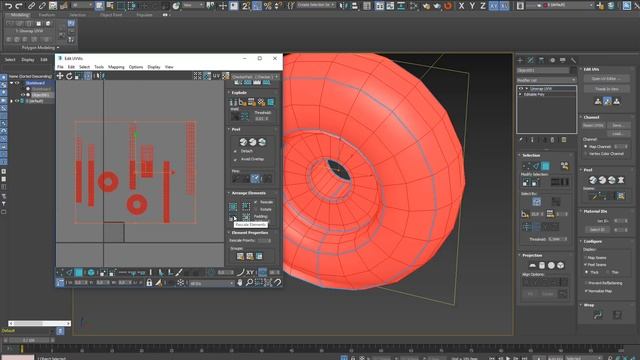The width and height of the screenshot is (640, 360).
Task: Switch to the Modeling ribbon tab
Action: [20, 15]
